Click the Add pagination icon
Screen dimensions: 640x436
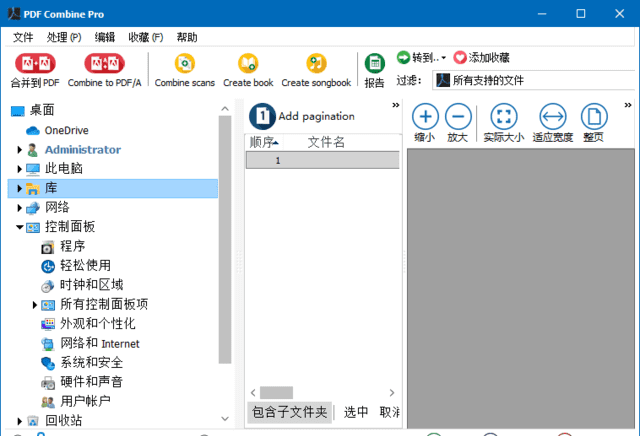(262, 116)
